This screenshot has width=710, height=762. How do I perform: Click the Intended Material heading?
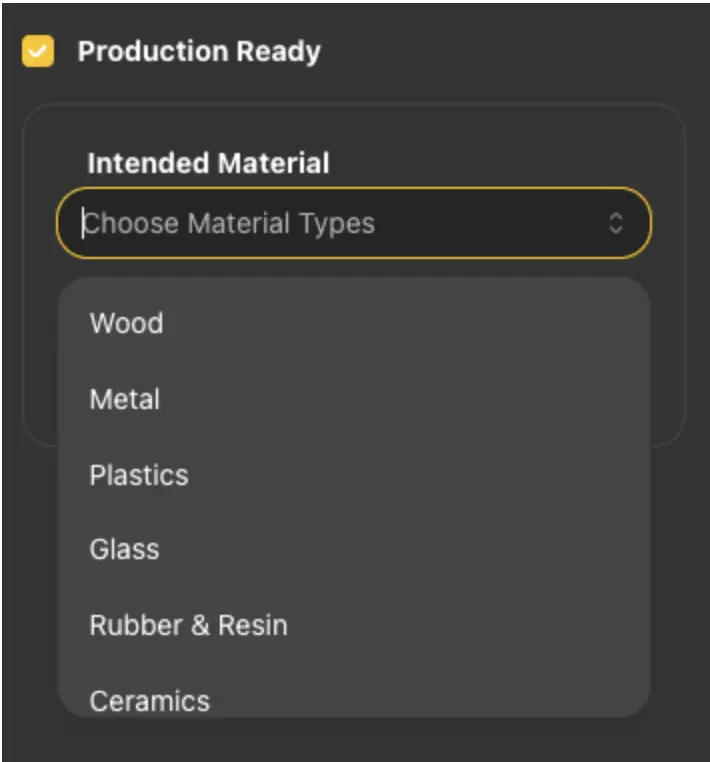[x=208, y=163]
